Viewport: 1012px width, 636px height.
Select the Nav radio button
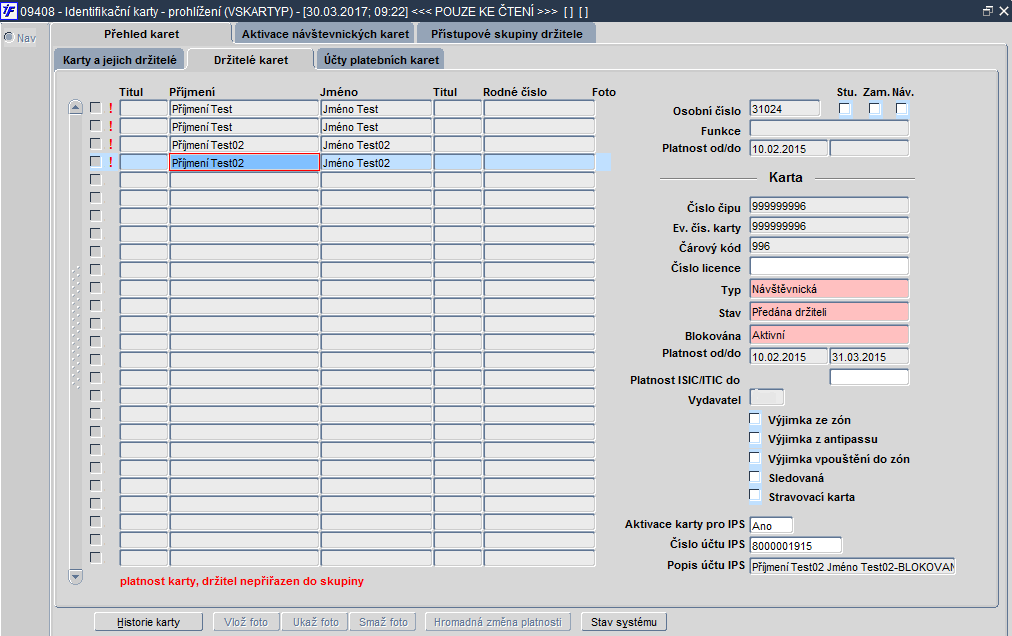[9, 37]
